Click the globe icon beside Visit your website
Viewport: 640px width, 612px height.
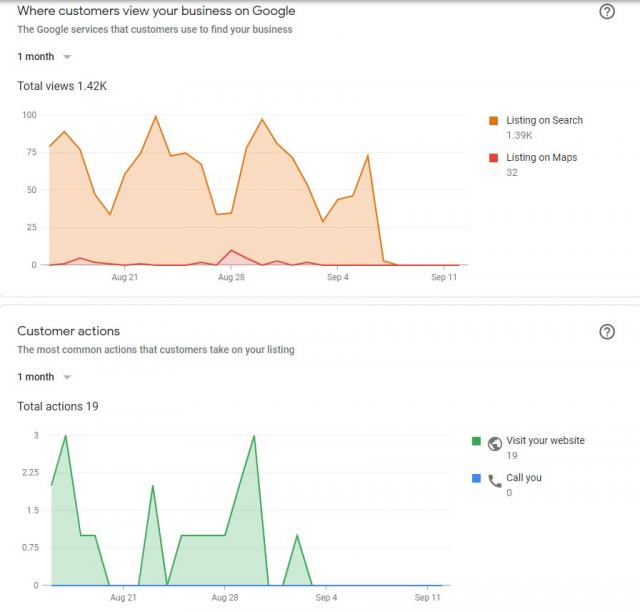point(494,442)
